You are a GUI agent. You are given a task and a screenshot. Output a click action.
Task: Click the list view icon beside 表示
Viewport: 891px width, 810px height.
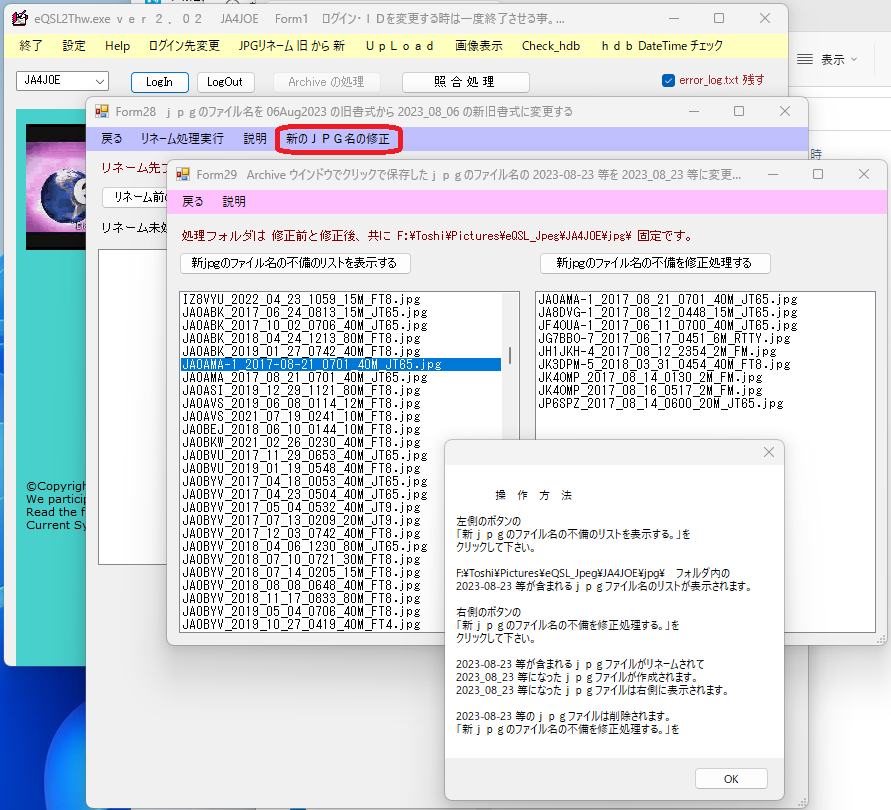[804, 59]
